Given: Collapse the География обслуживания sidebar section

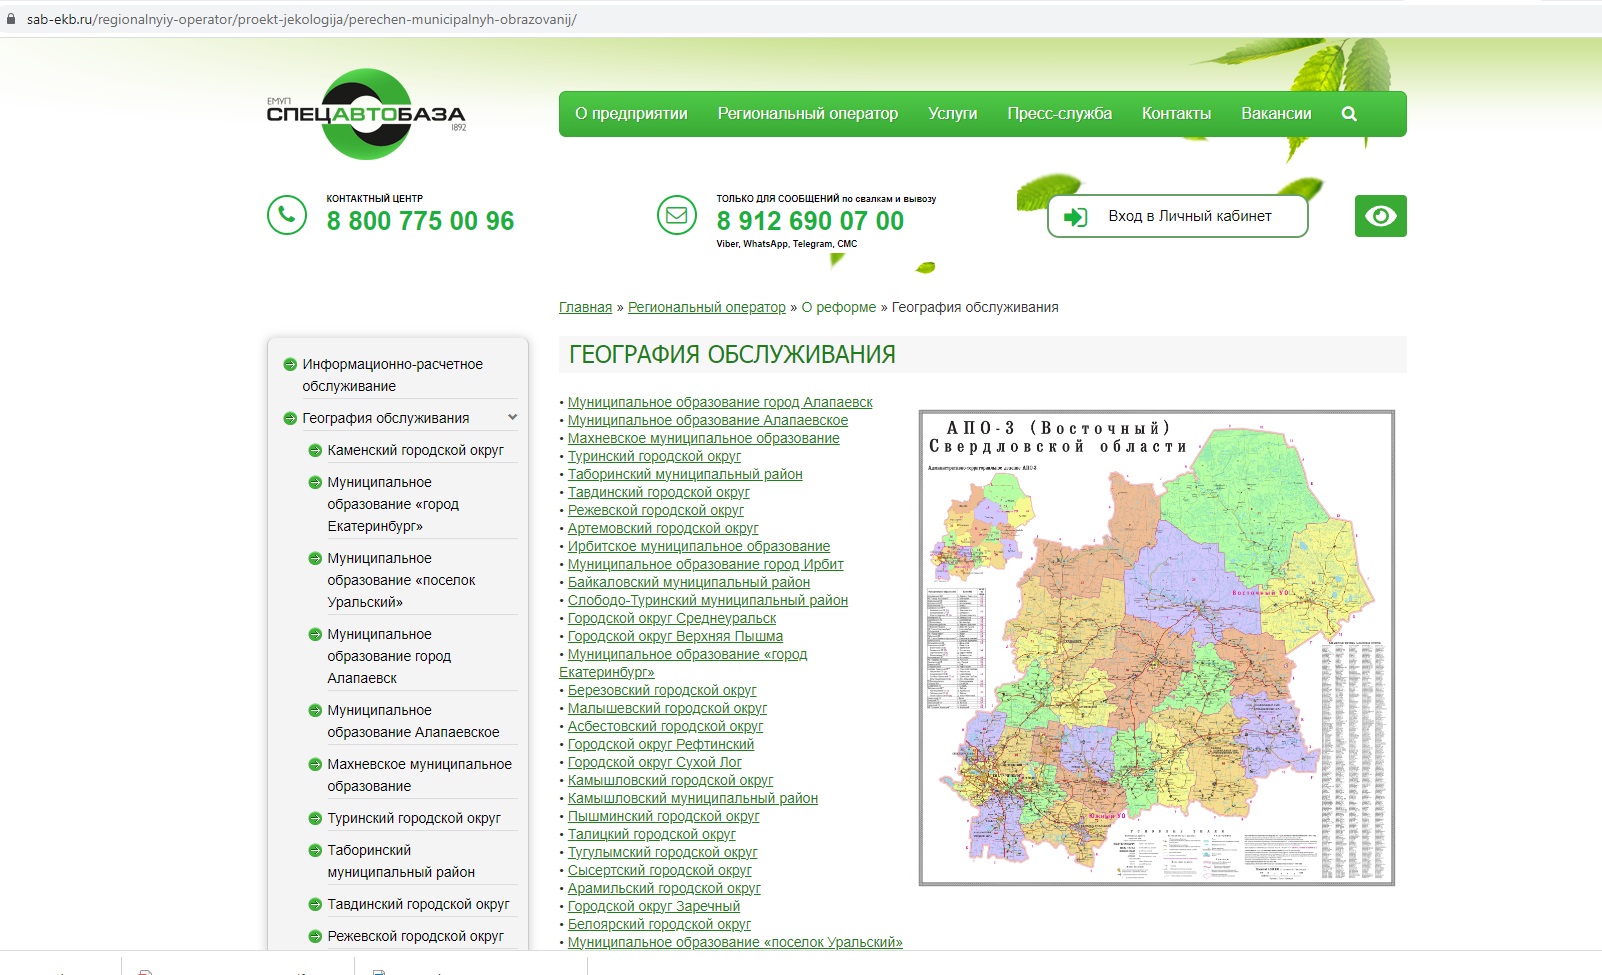Looking at the screenshot, I should point(512,418).
